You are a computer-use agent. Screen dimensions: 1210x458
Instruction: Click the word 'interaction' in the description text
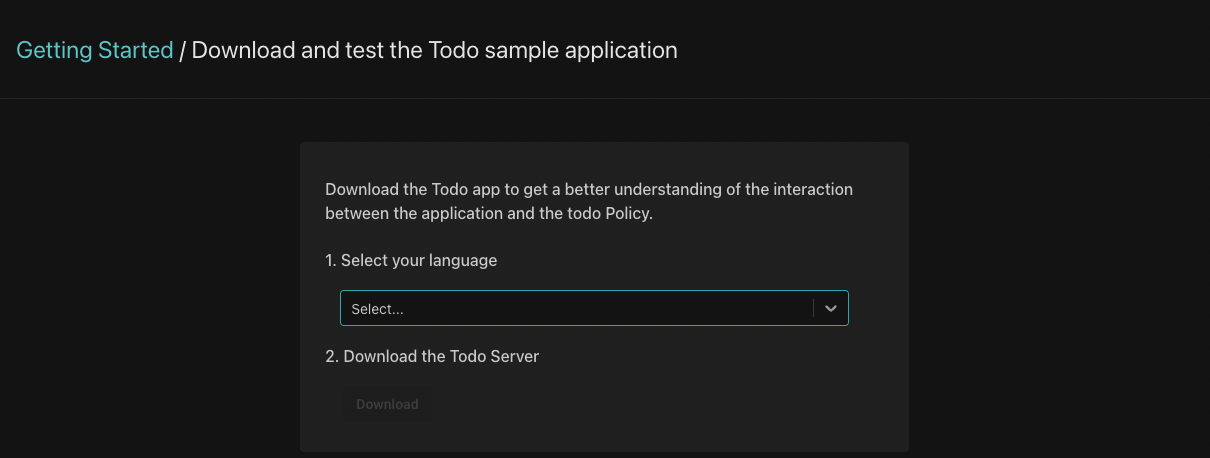click(811, 189)
